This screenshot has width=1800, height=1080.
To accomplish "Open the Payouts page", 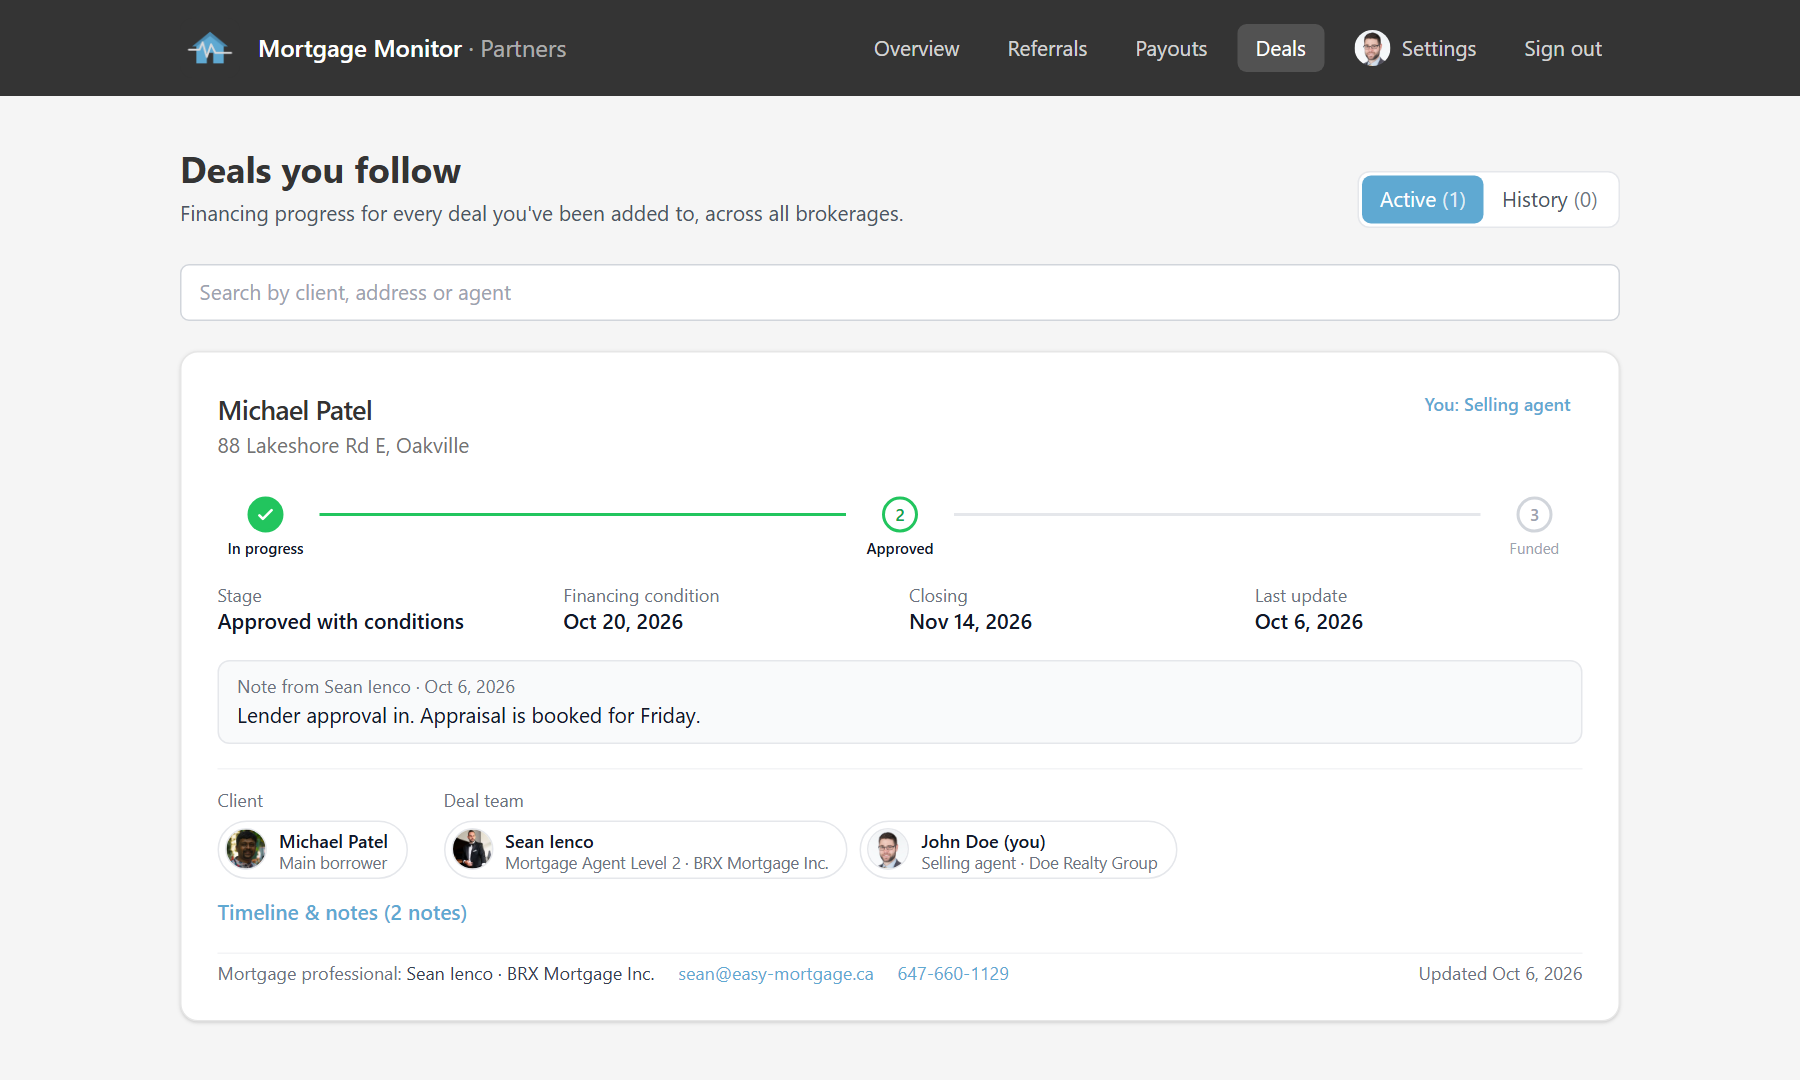I will coord(1171,48).
